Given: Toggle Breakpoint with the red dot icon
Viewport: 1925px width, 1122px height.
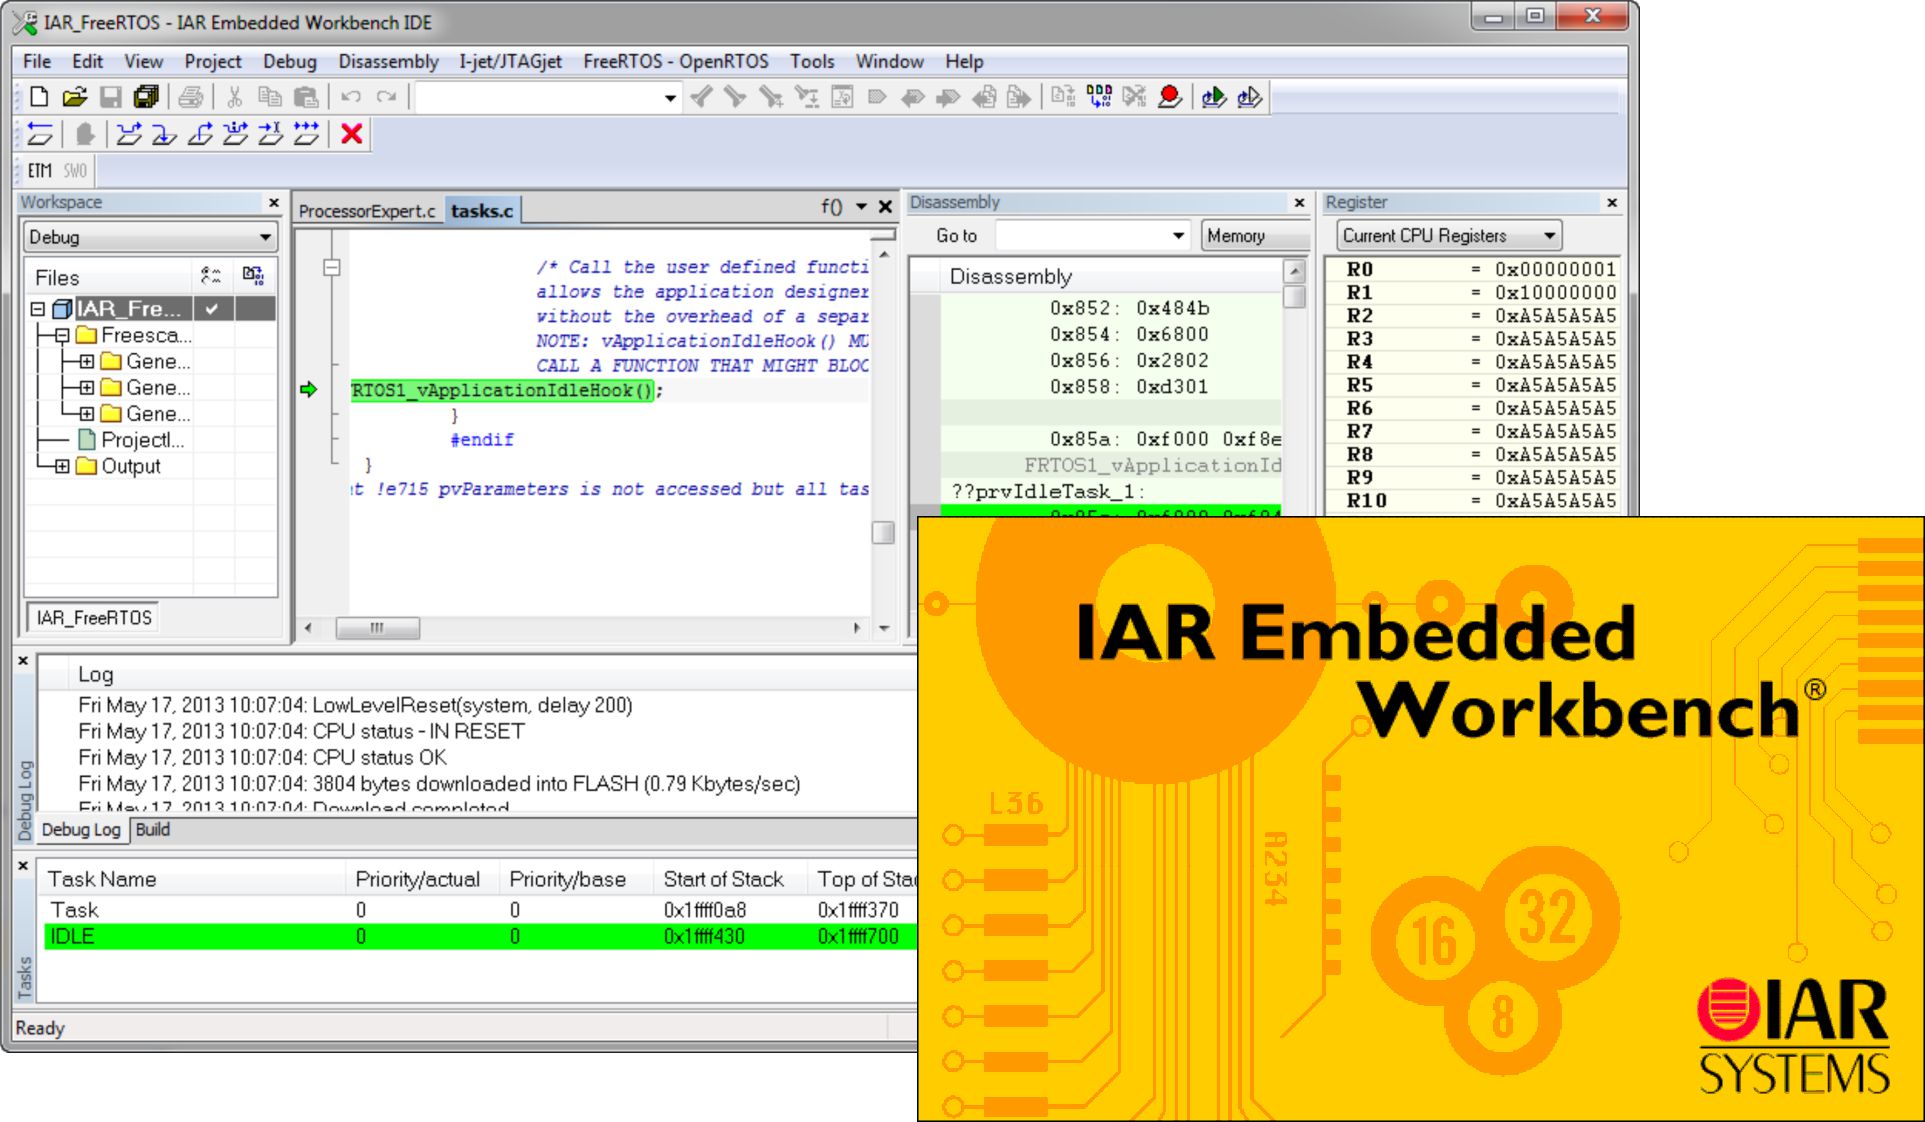Looking at the screenshot, I should 1169,97.
